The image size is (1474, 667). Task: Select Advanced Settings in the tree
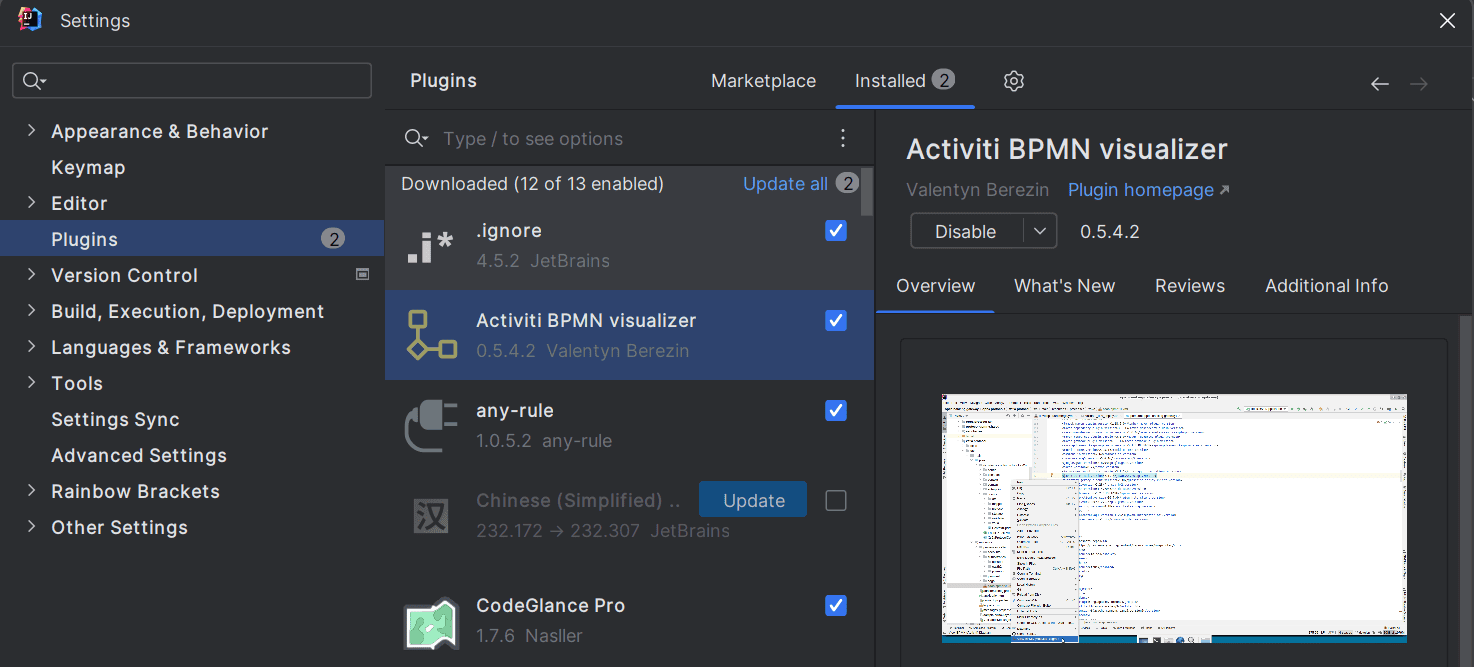coord(139,455)
